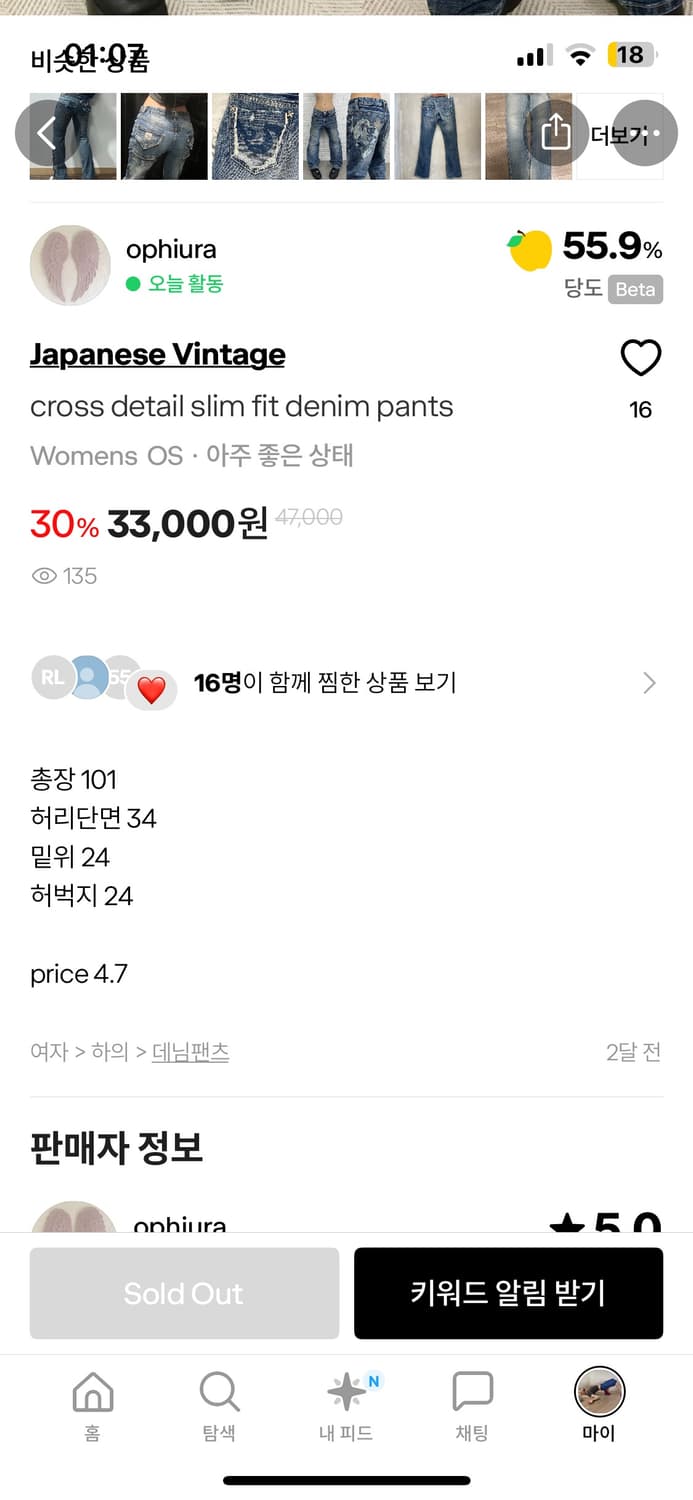Tap the more similar products tile
This screenshot has width=693, height=1500.
tap(606, 136)
